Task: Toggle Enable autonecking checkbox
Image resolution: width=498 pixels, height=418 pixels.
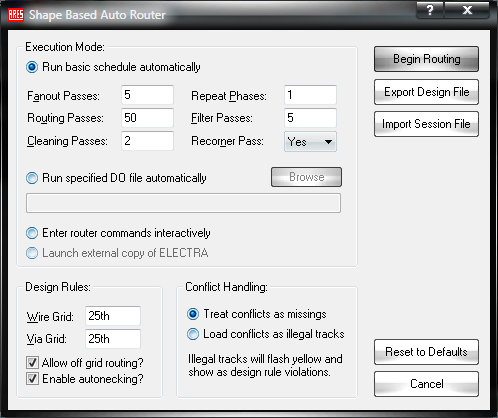Action: (x=32, y=379)
